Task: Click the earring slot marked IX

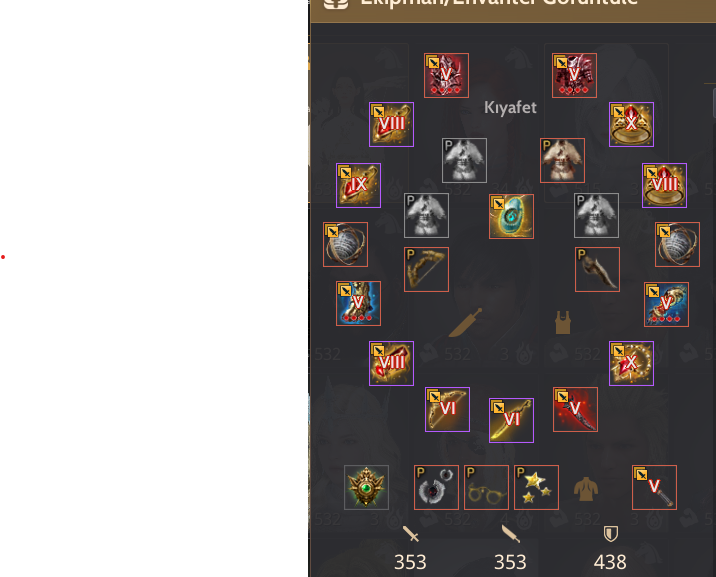Action: [358, 185]
